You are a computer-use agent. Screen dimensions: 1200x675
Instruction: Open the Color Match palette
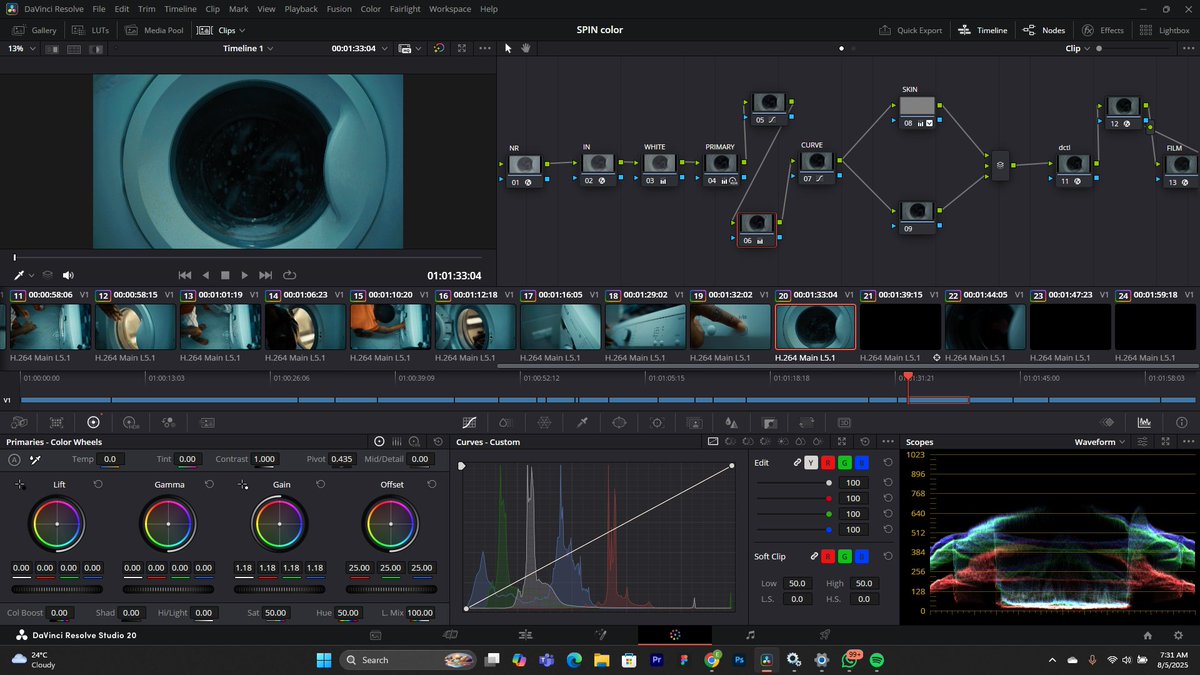point(56,423)
